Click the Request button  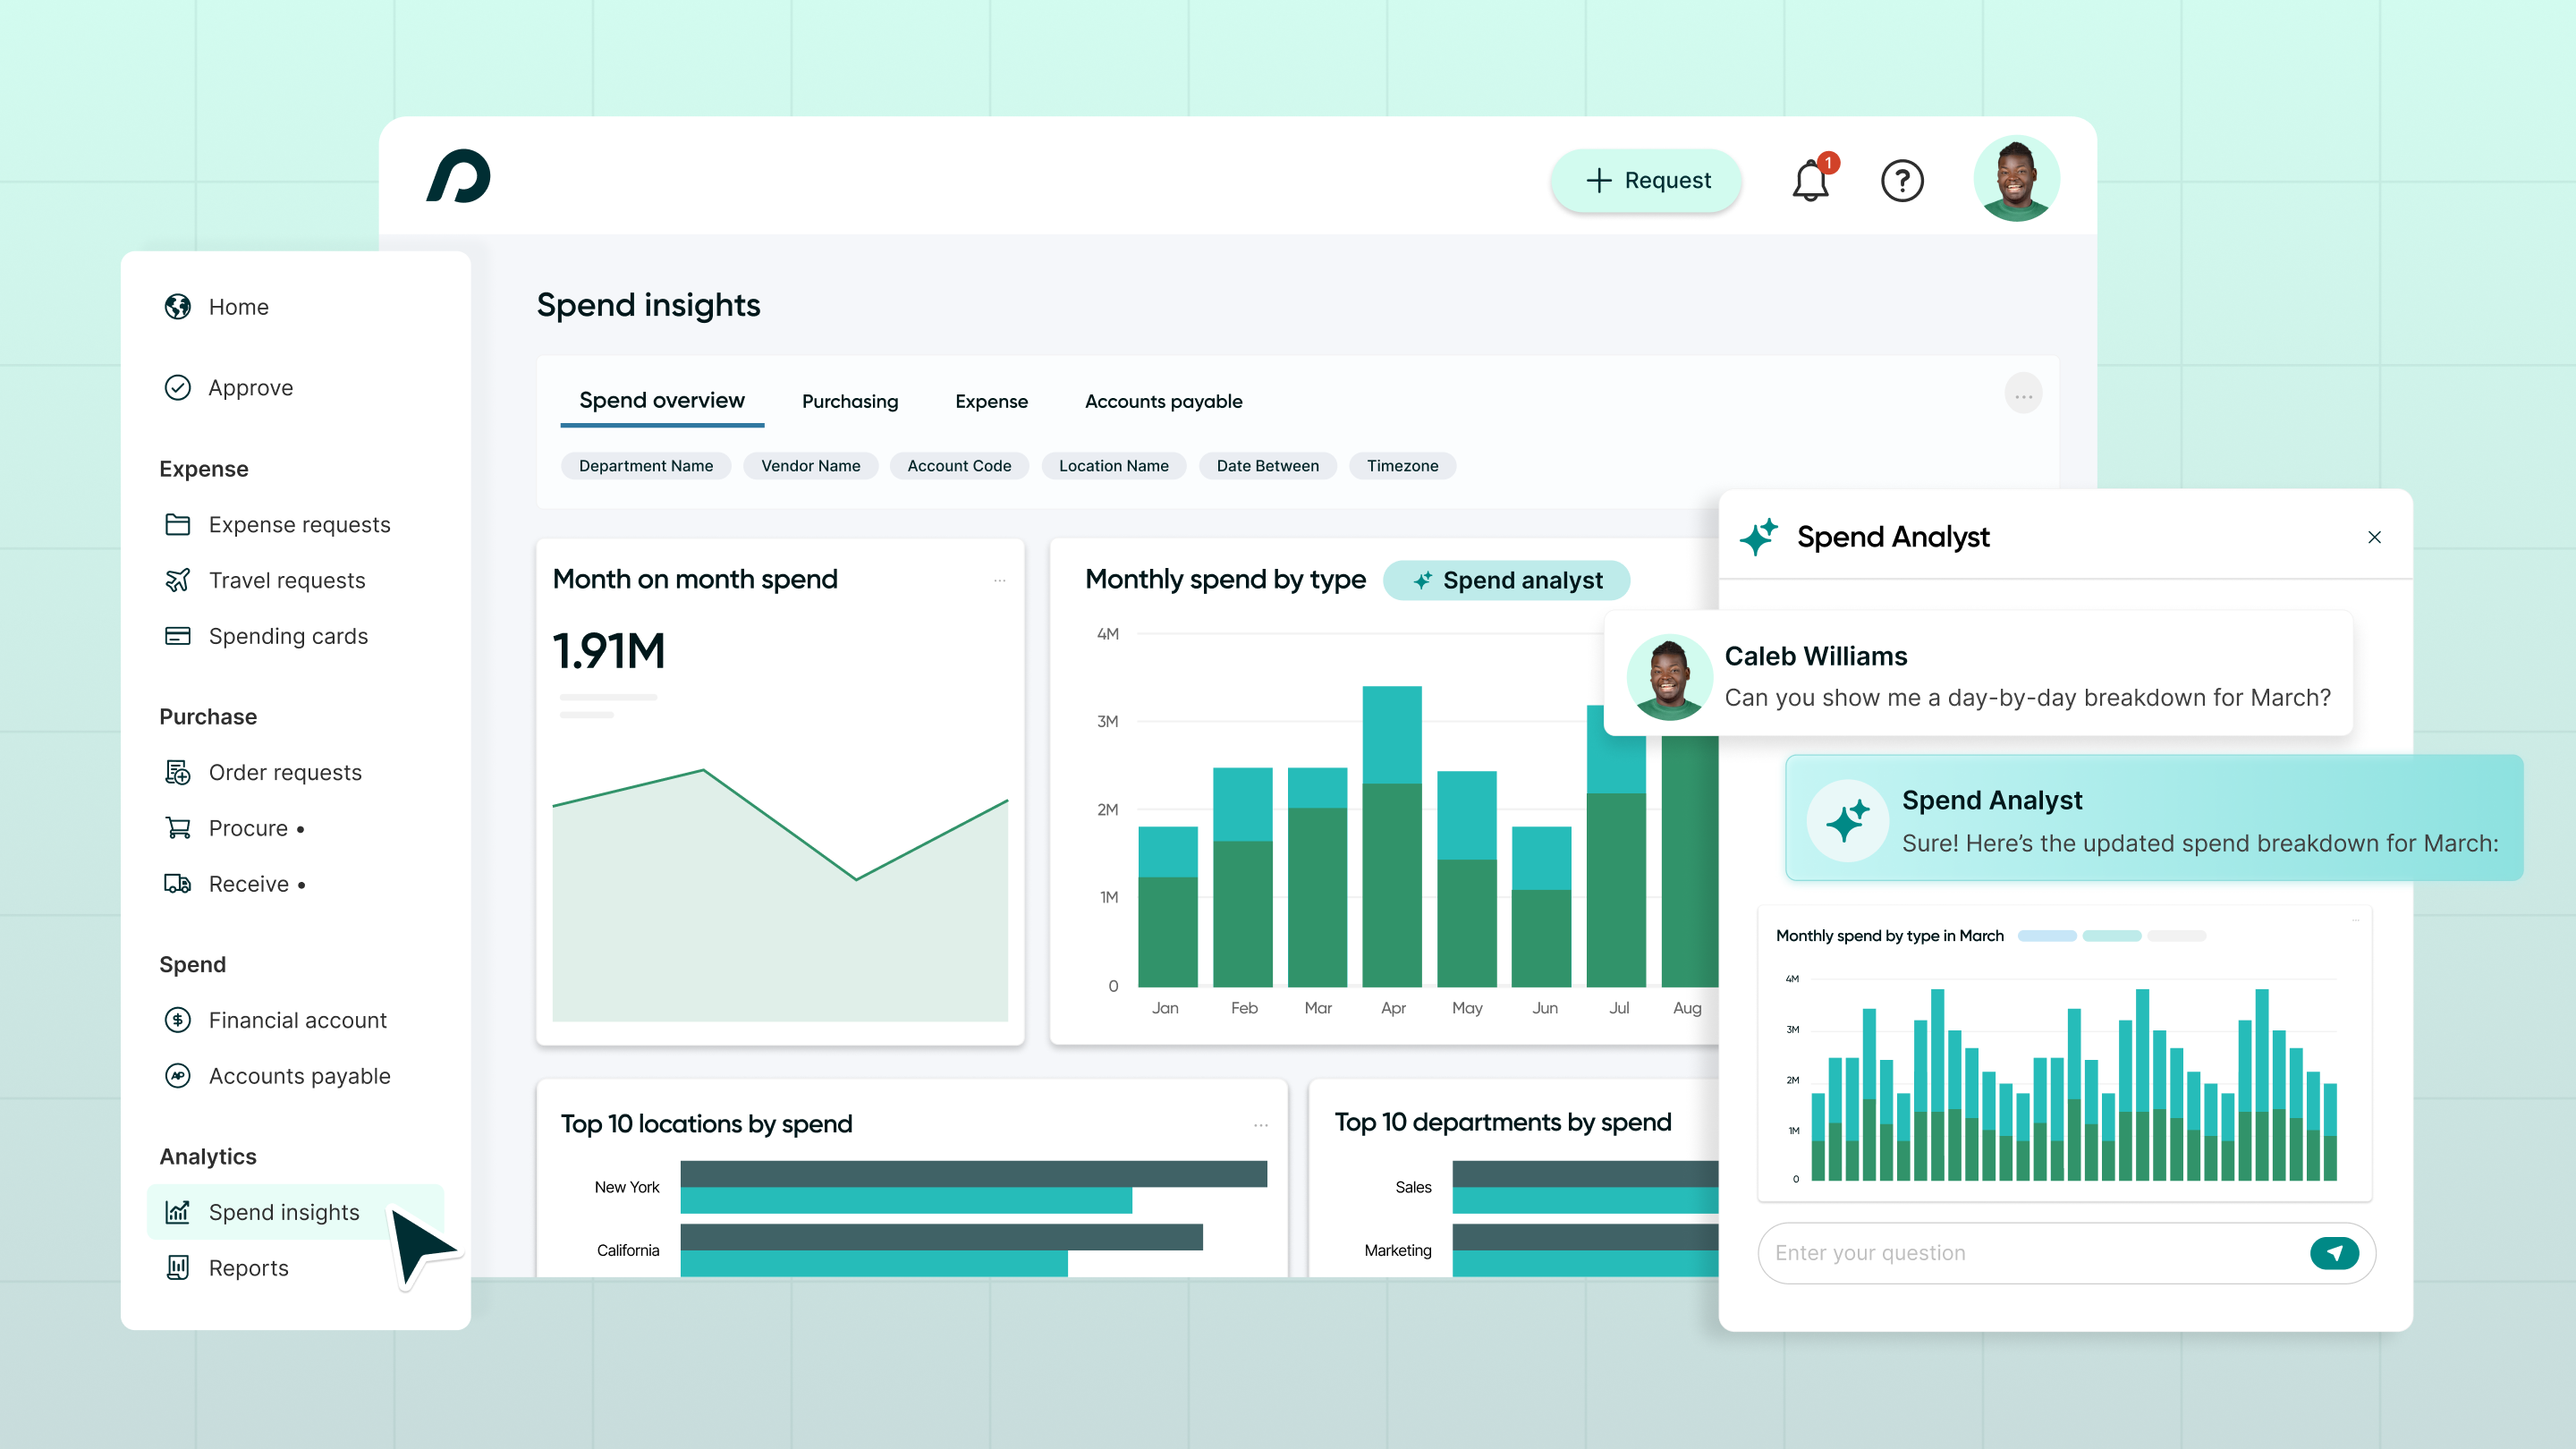pyautogui.click(x=1646, y=181)
